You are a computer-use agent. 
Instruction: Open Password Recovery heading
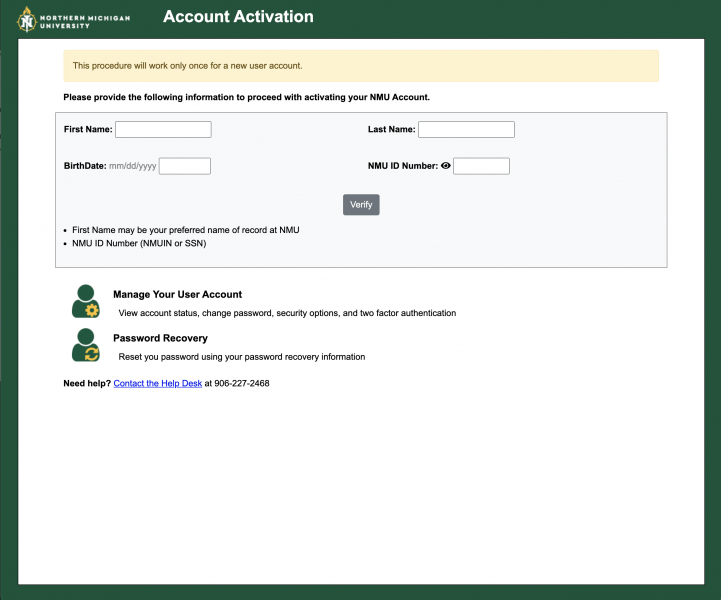[x=160, y=338]
